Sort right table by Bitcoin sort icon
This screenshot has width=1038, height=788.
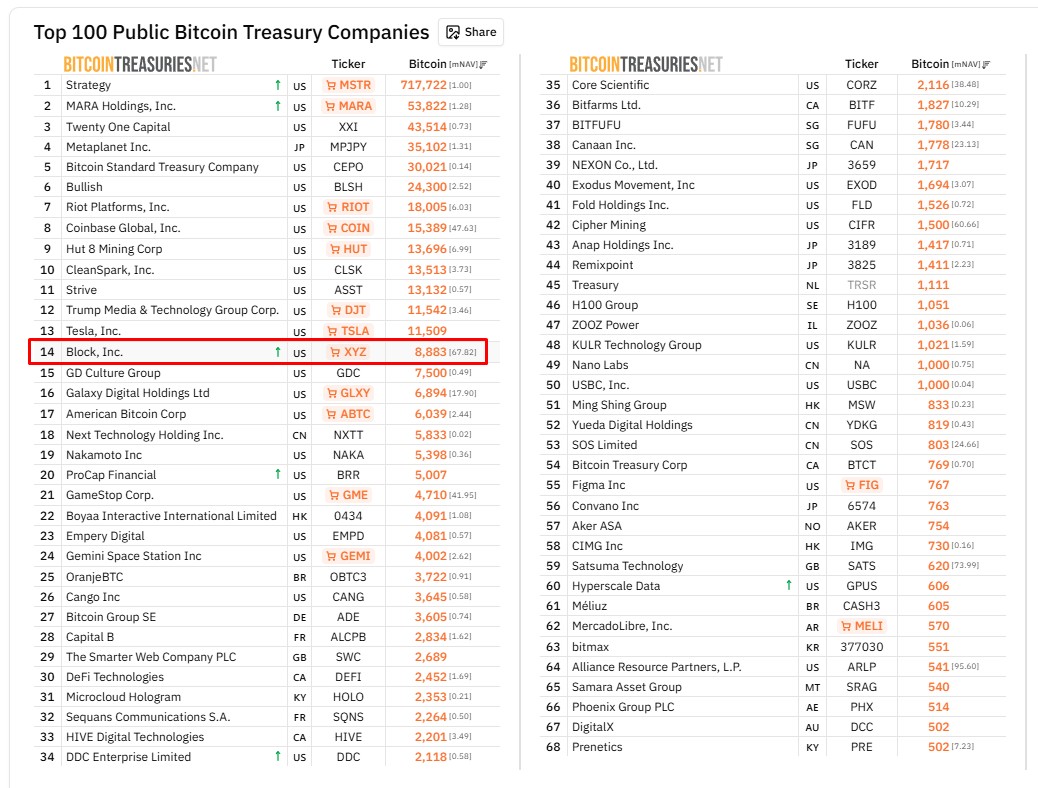point(985,65)
